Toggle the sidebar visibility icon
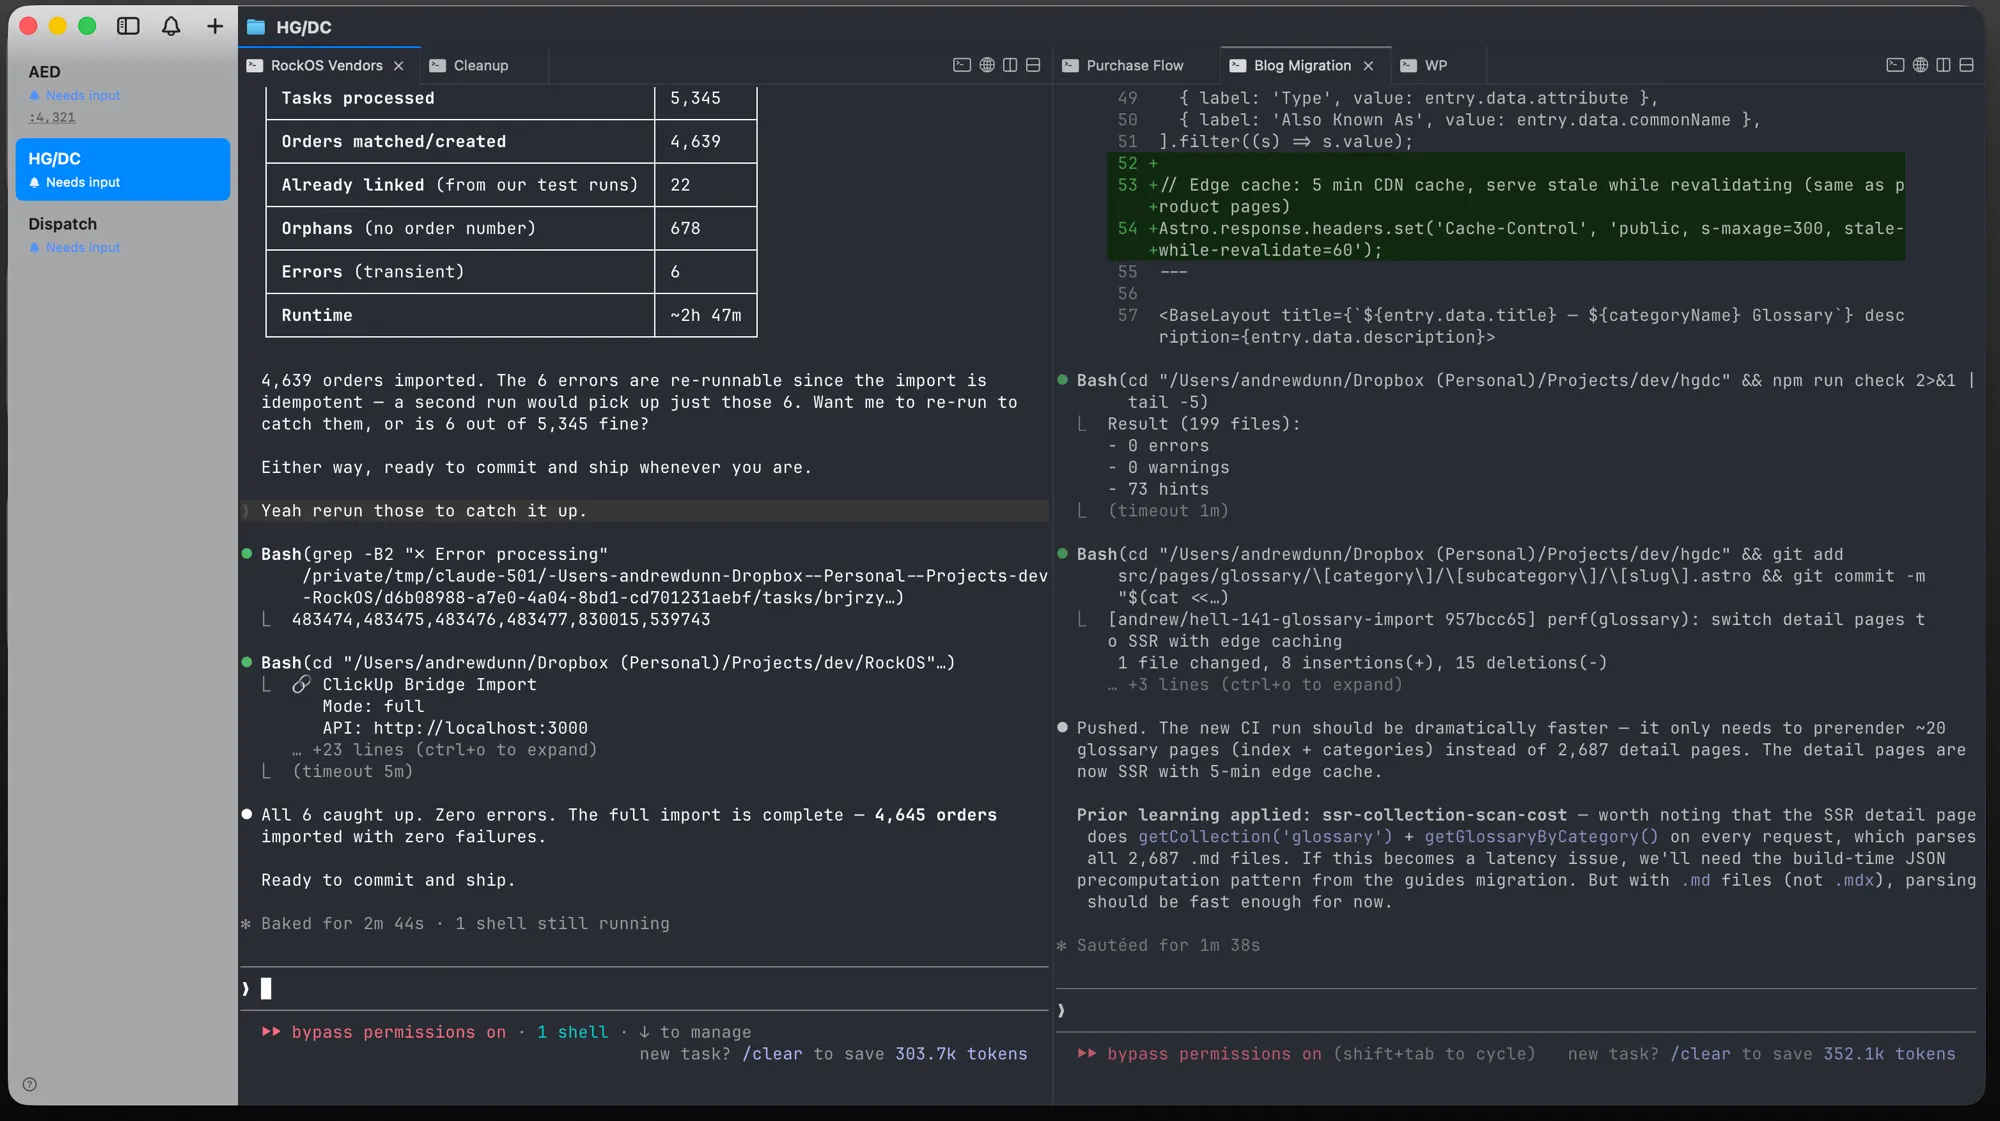Viewport: 2000px width, 1121px height. pos(128,26)
